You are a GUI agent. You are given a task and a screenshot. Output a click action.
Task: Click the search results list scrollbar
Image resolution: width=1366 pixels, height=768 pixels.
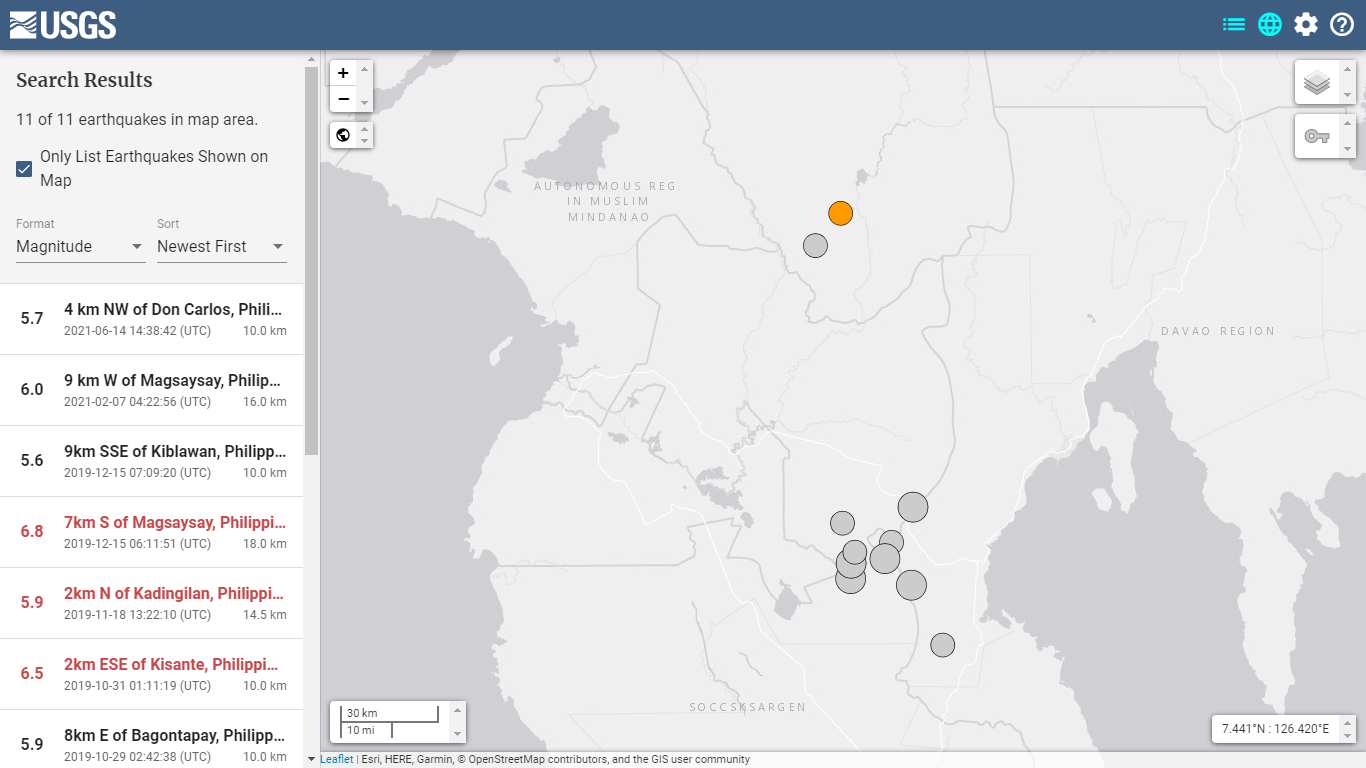tap(311, 260)
